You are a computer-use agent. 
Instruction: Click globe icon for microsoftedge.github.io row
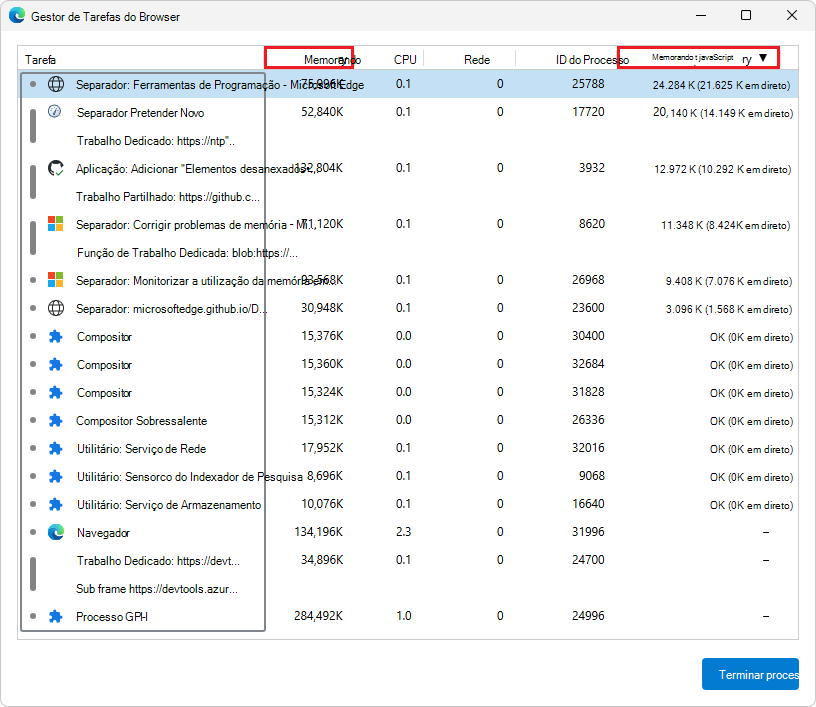(56, 308)
